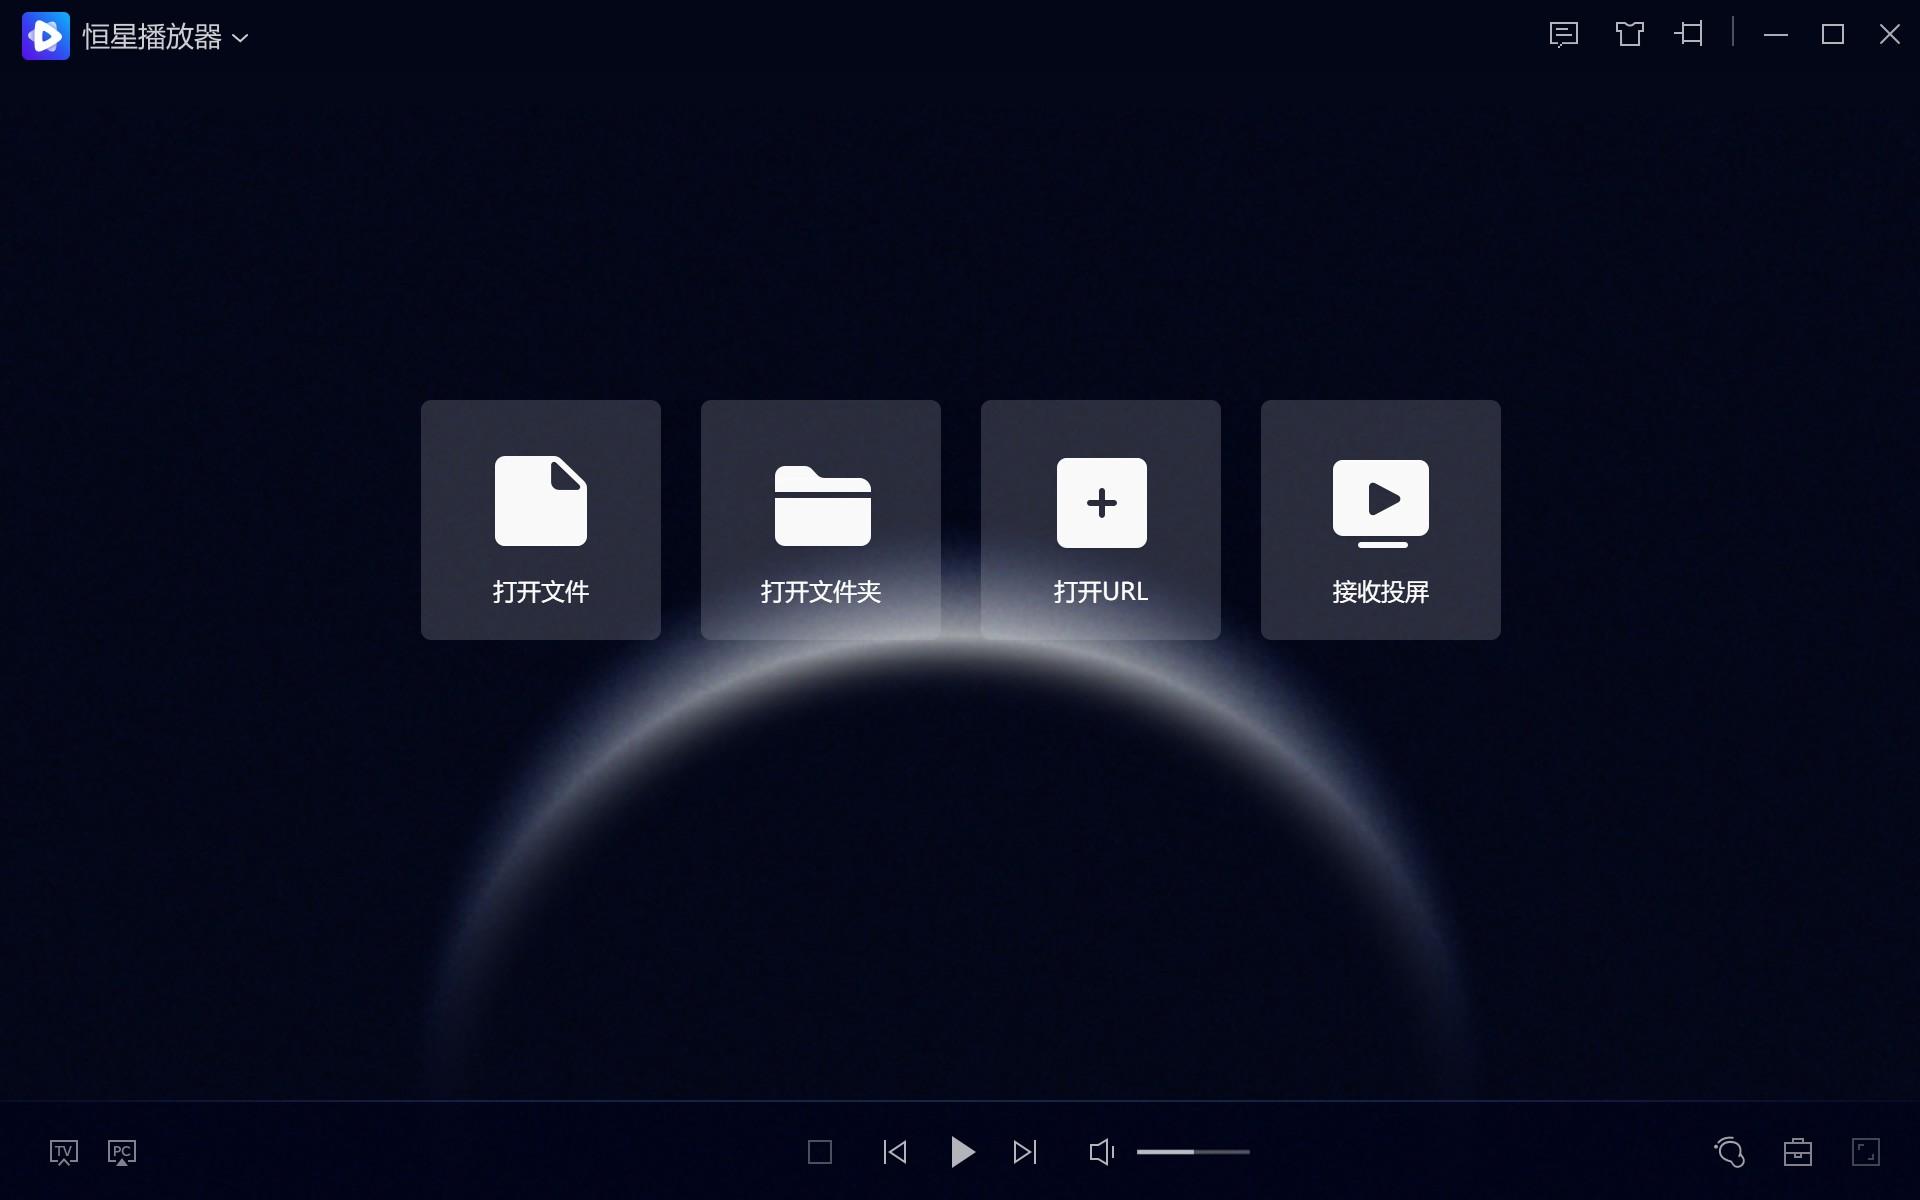Stop playback with the square button
Screen dimensions: 1920x1200
[820, 1153]
